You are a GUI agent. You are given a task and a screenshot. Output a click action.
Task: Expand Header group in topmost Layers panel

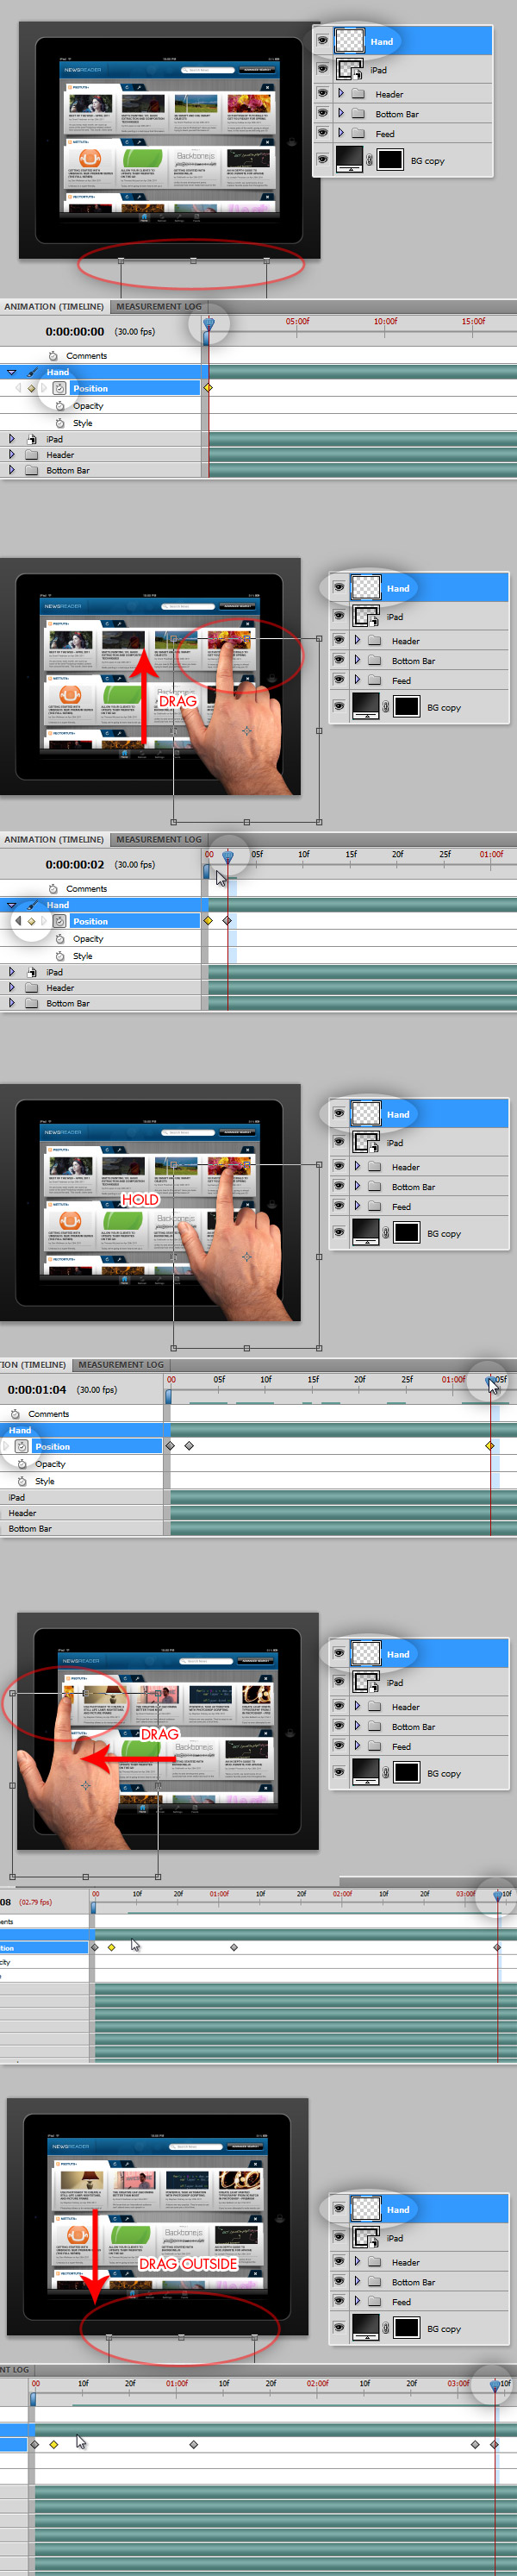click(341, 94)
